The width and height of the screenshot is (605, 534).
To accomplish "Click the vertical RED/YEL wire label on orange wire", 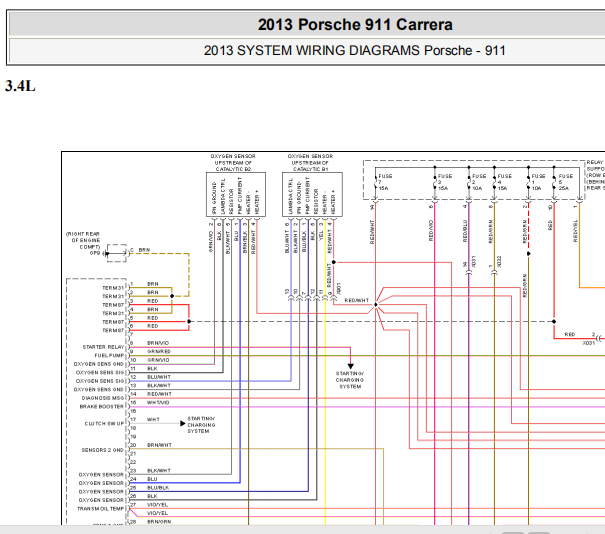I will click(x=575, y=231).
